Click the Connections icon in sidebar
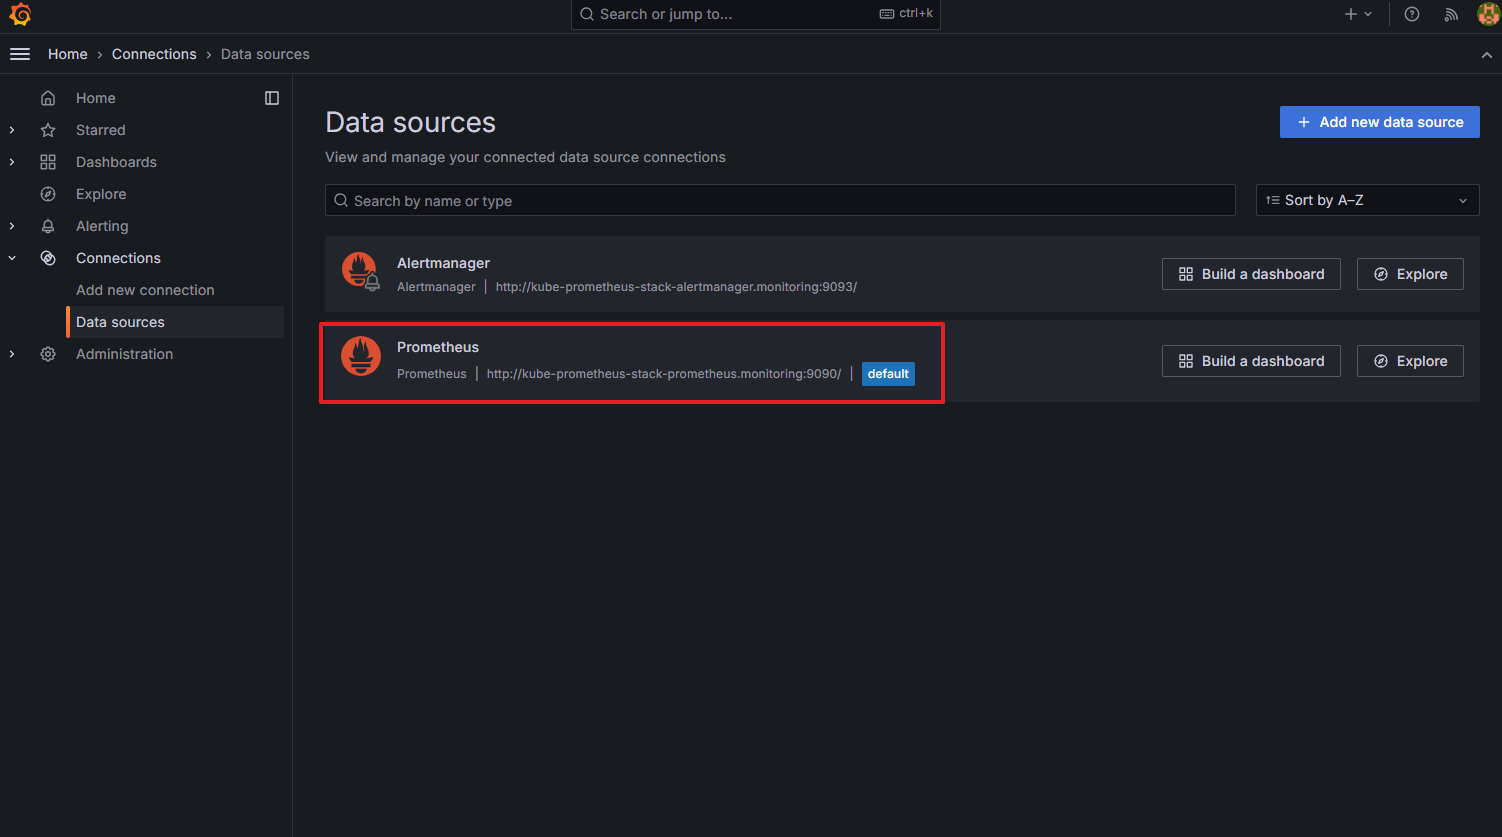Viewport: 1502px width, 837px height. tap(48, 258)
